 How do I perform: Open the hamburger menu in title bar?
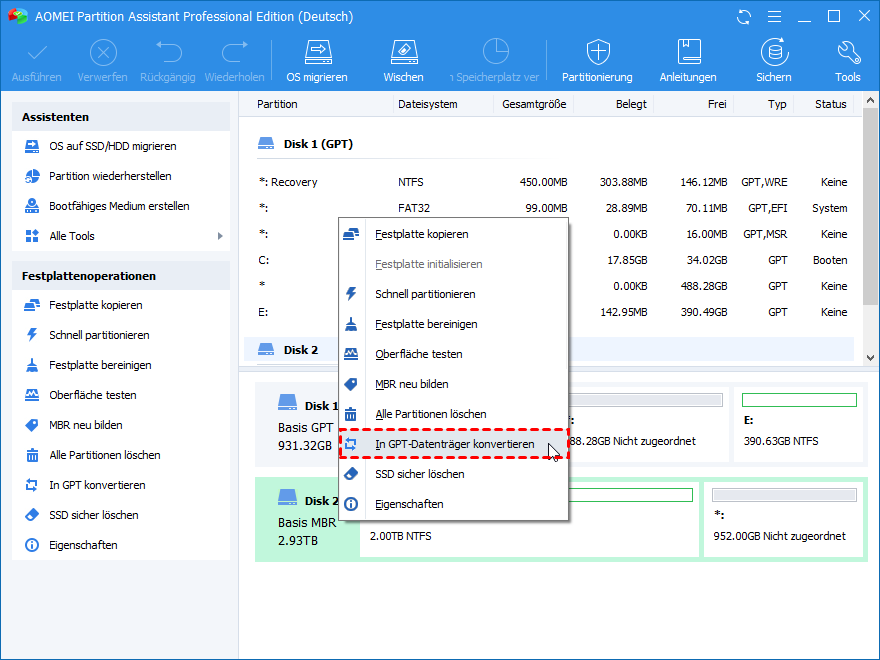774,17
